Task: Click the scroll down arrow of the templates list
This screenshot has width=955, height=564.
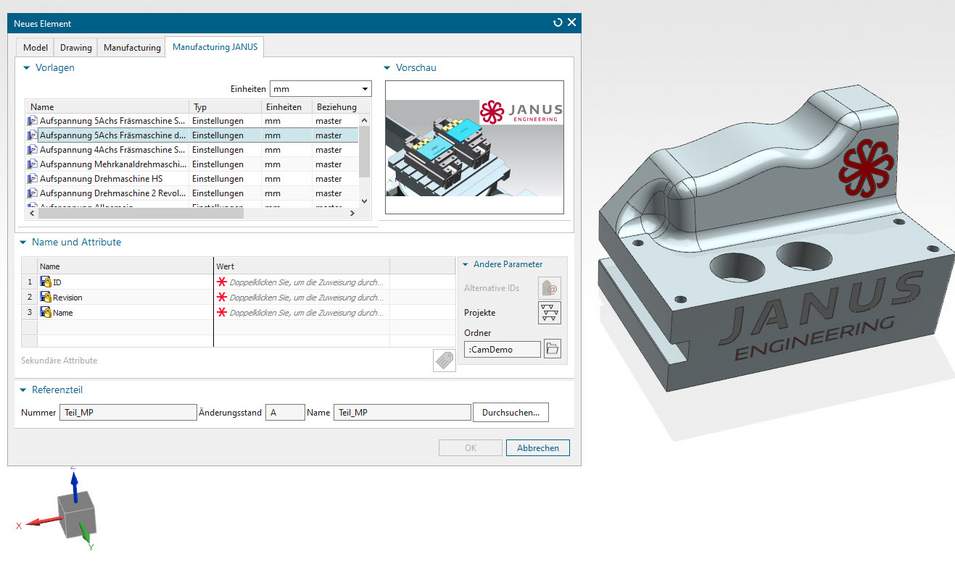Action: click(364, 200)
